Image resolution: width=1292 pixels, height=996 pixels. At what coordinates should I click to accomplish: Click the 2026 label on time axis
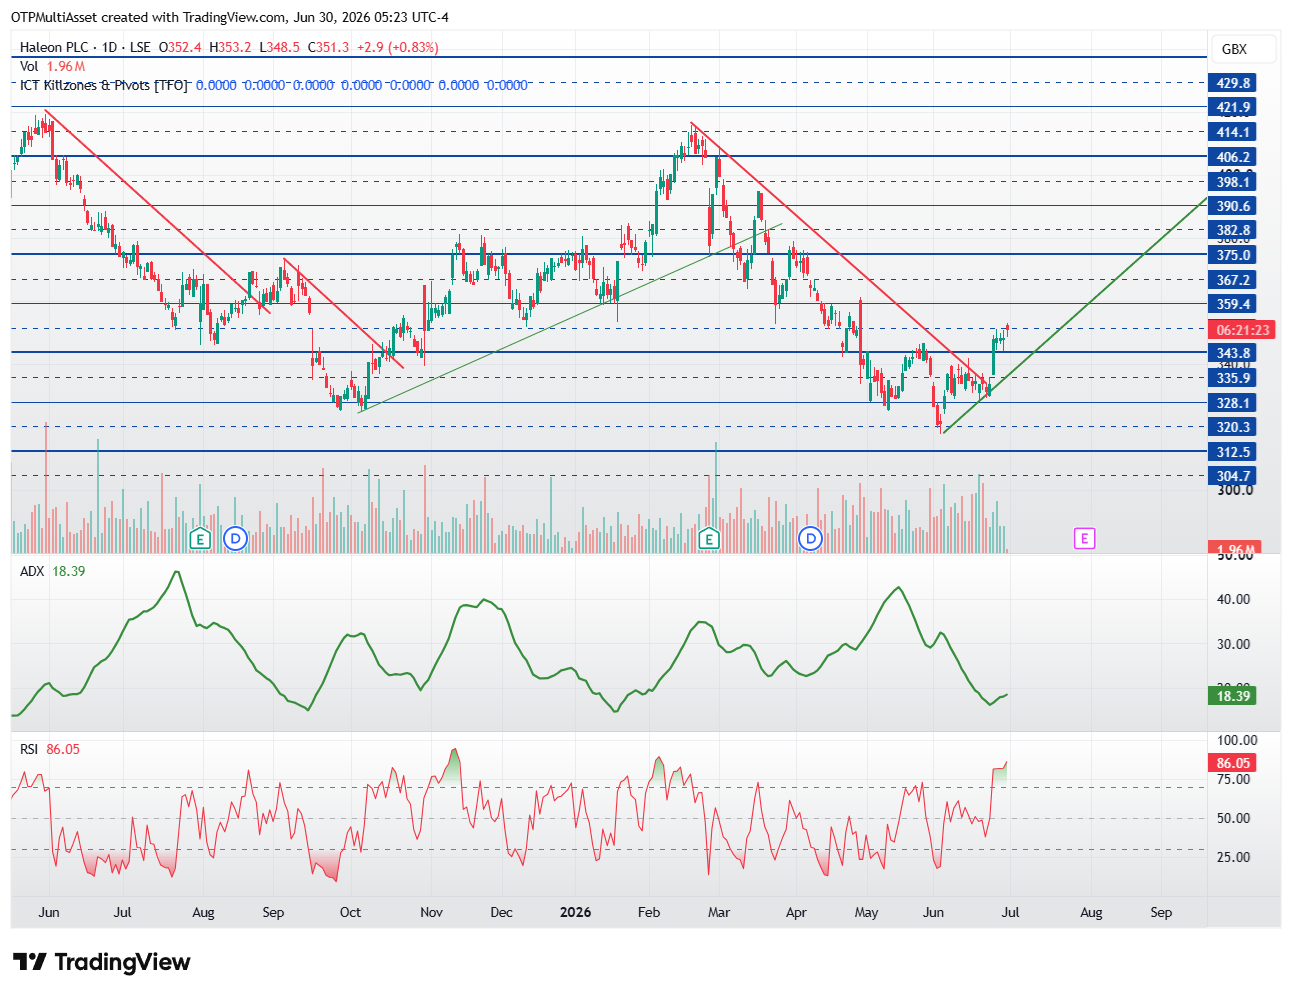[x=575, y=912]
